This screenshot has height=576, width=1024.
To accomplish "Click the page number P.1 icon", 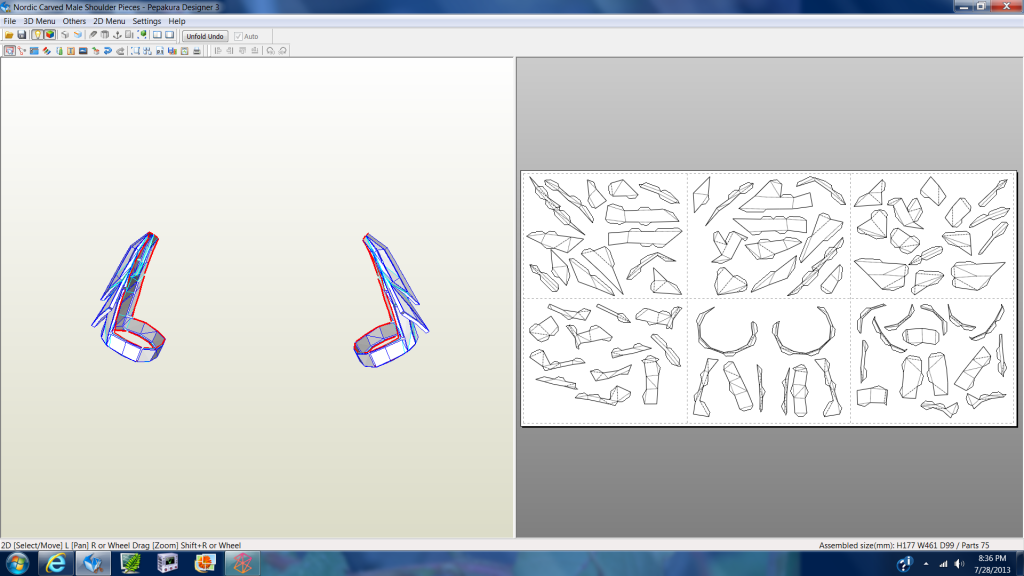I will (x=160, y=50).
